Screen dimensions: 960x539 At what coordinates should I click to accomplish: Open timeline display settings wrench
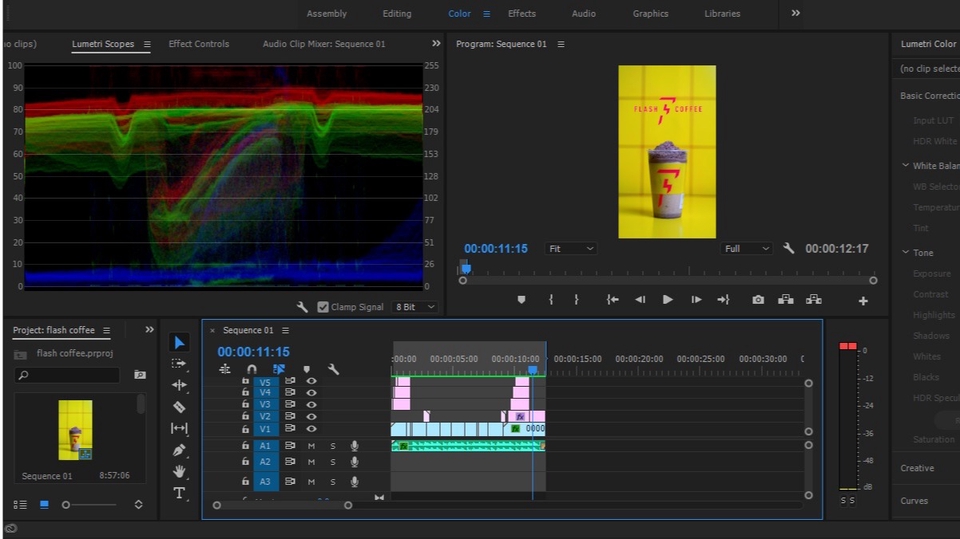[x=333, y=369]
